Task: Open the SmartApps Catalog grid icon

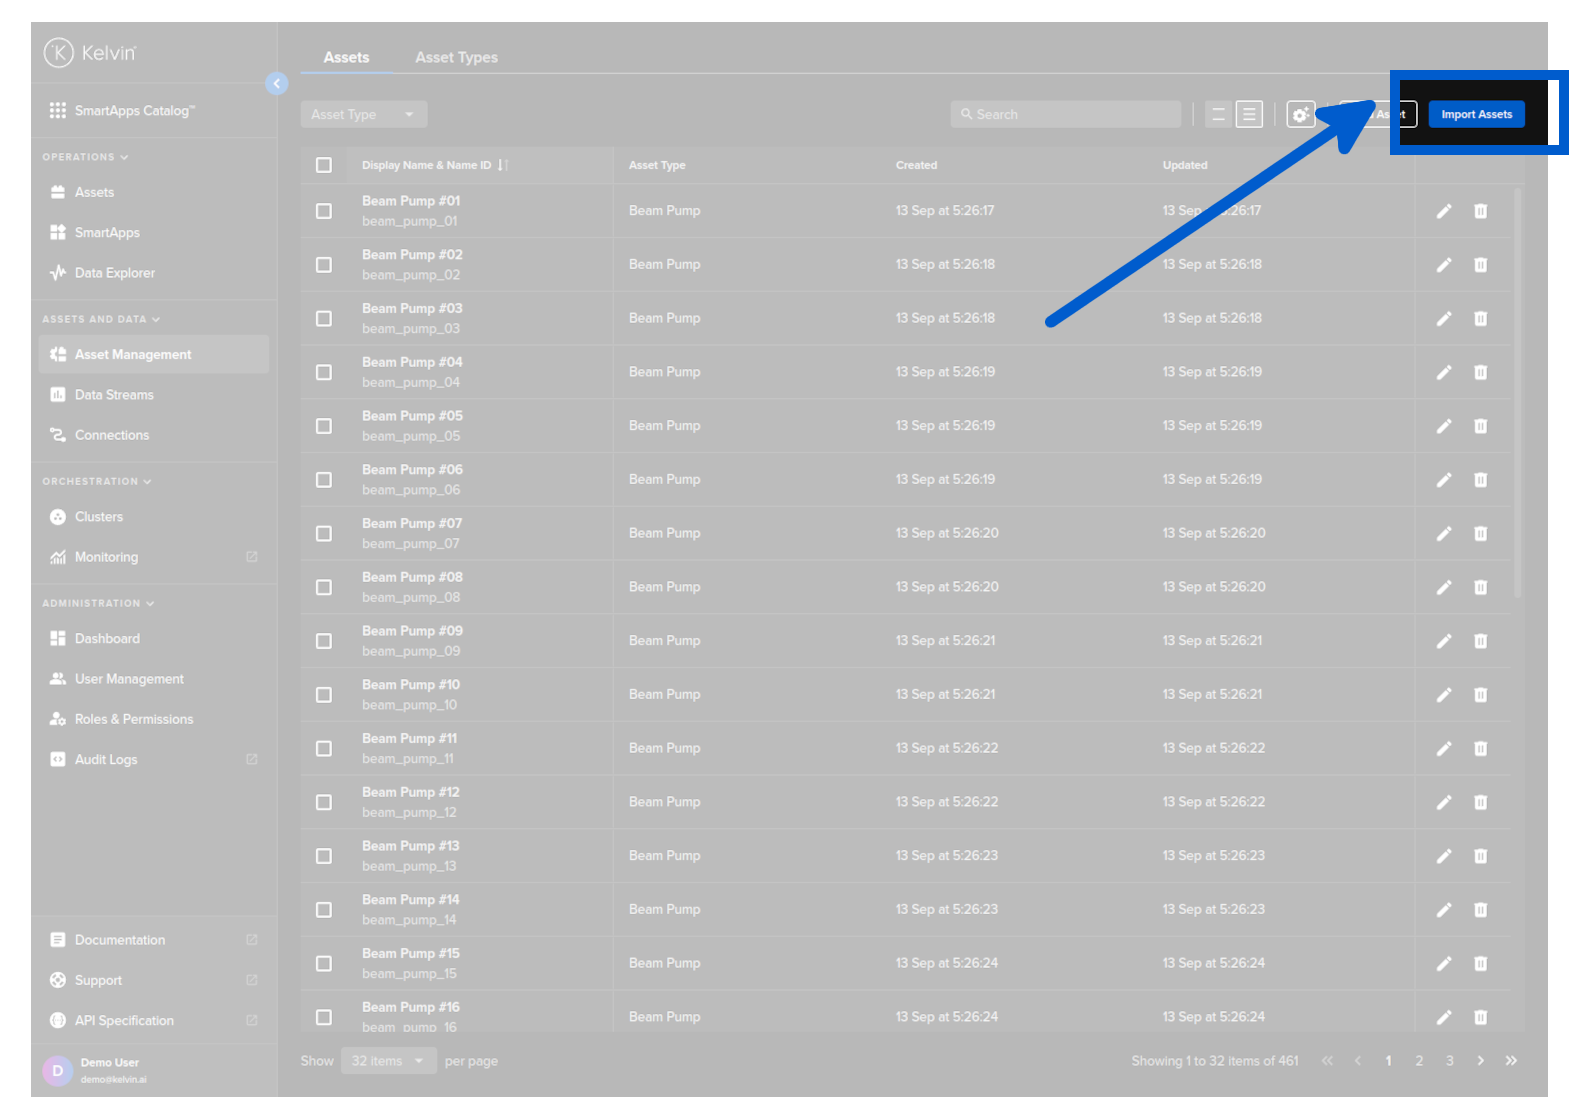Action: click(x=58, y=111)
